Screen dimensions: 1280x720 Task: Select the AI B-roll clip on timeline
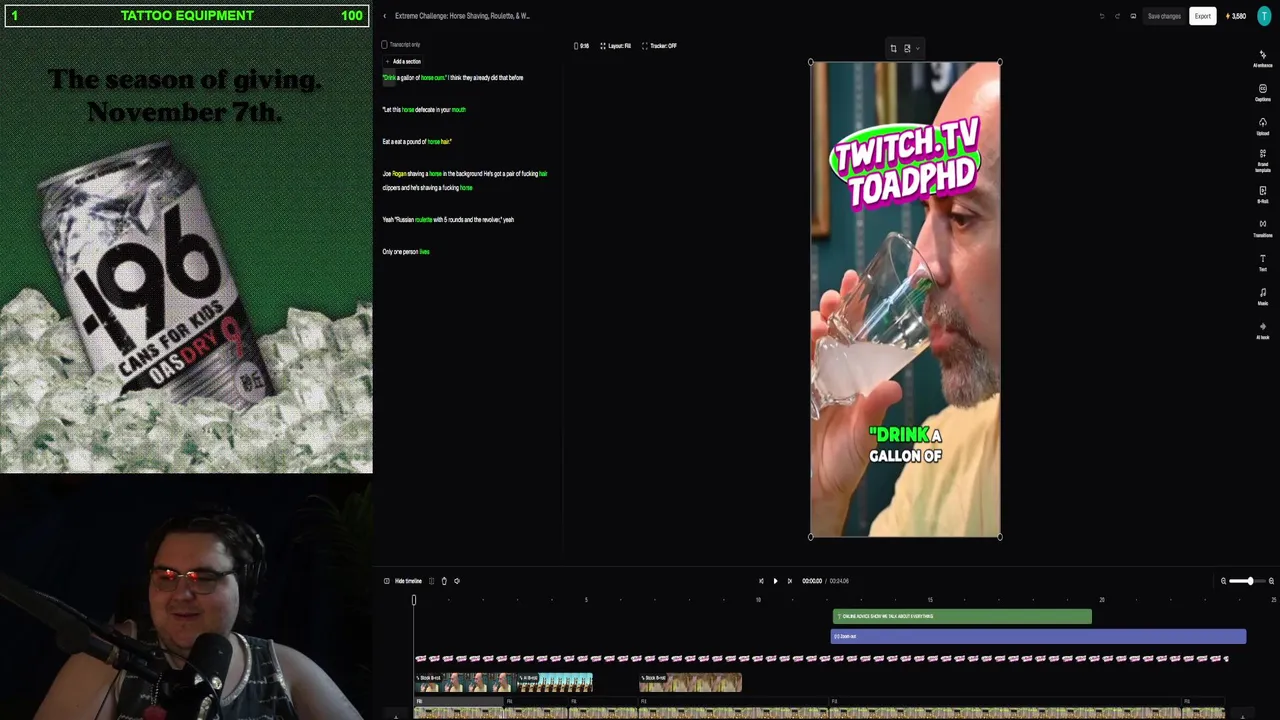(555, 683)
